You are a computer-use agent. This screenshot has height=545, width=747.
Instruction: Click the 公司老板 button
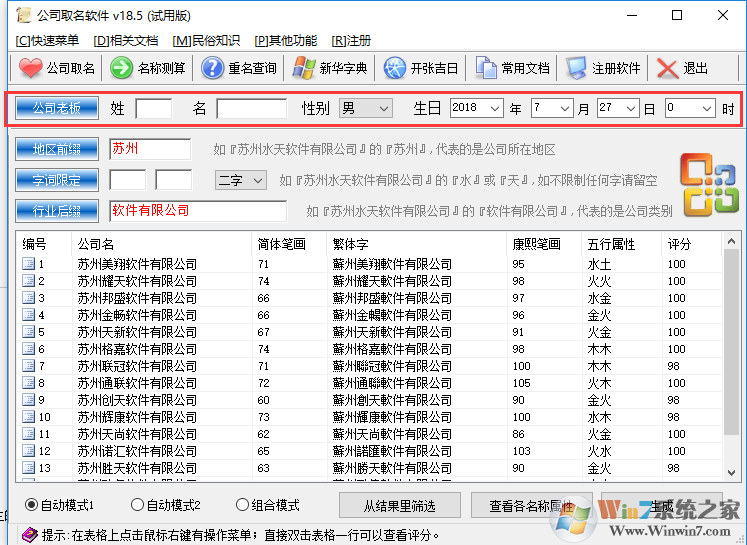click(x=57, y=108)
